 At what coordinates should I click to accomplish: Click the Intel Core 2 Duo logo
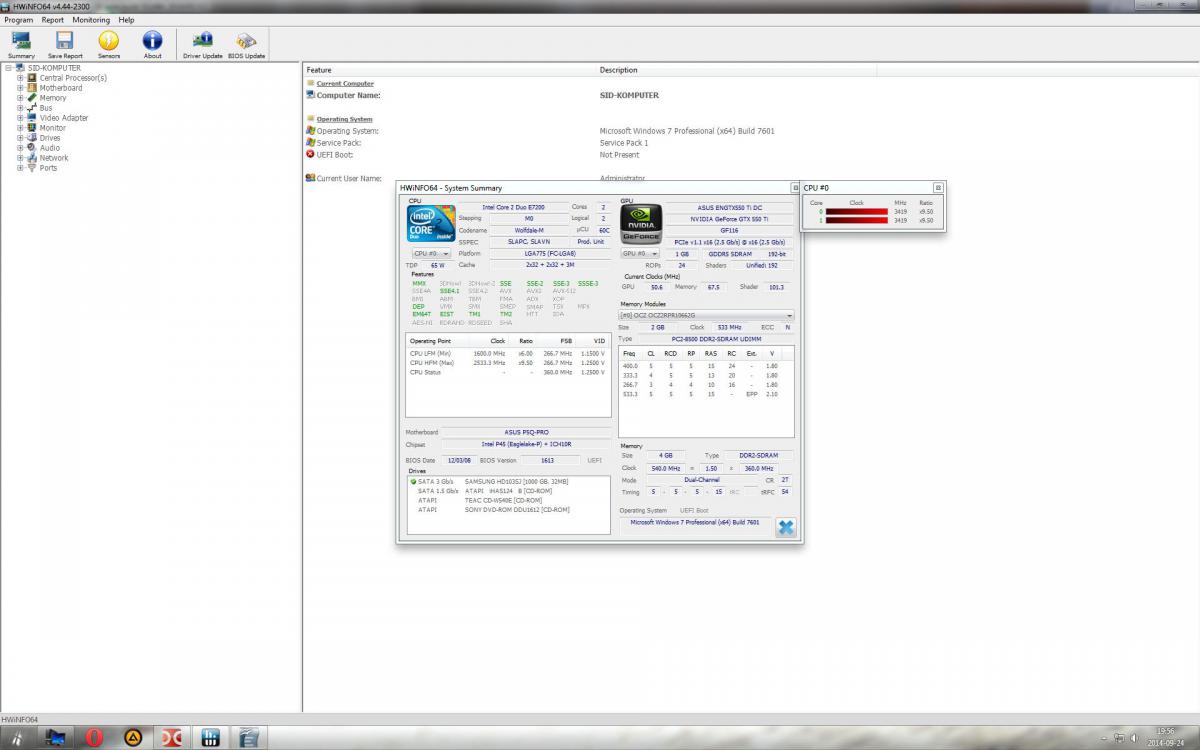pos(431,223)
